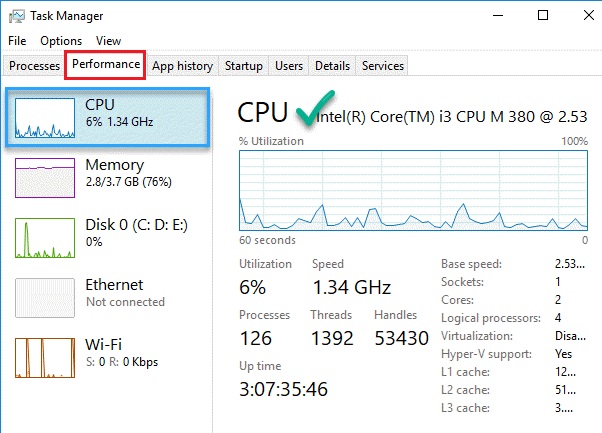Screen dimensions: 602x433
Task: Click the Performance tab
Action: pos(107,66)
